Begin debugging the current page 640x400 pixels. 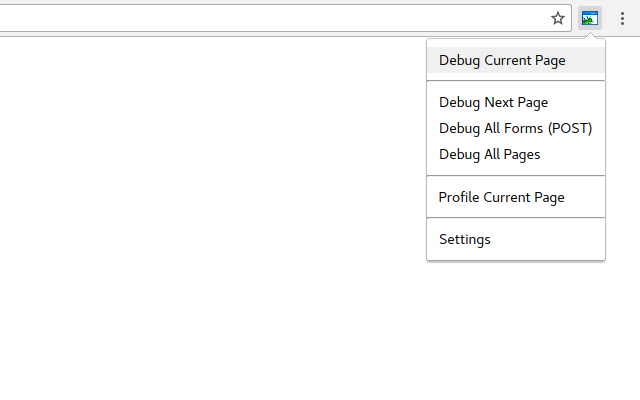(502, 60)
